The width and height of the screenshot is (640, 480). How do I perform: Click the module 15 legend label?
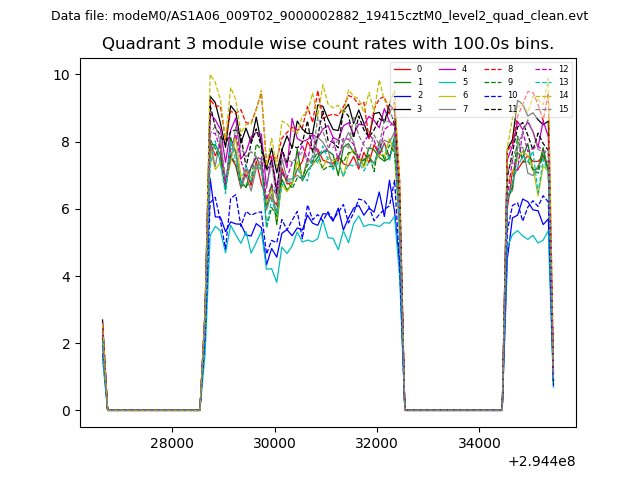tap(563, 108)
